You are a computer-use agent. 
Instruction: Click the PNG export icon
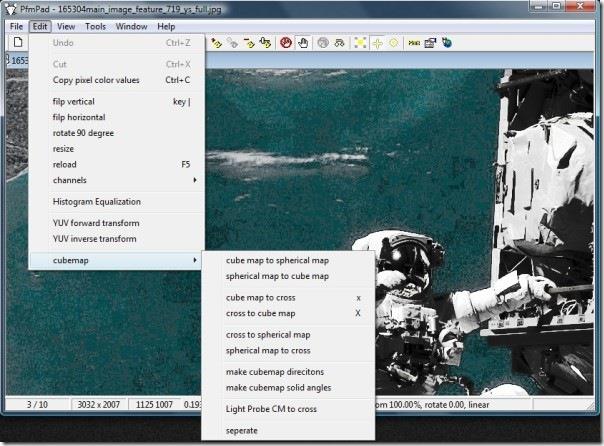click(x=413, y=43)
